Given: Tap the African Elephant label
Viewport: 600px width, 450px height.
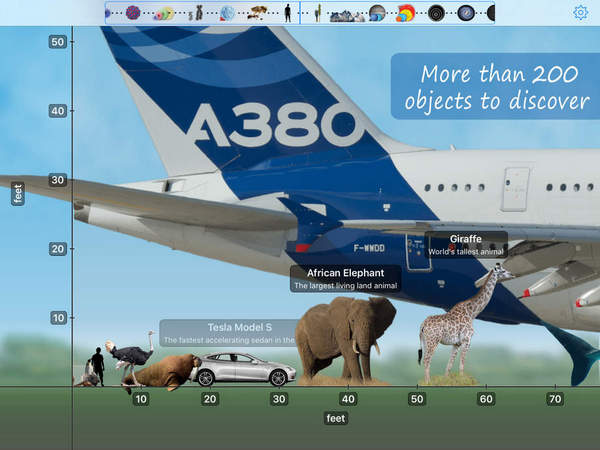Looking at the screenshot, I should [346, 279].
